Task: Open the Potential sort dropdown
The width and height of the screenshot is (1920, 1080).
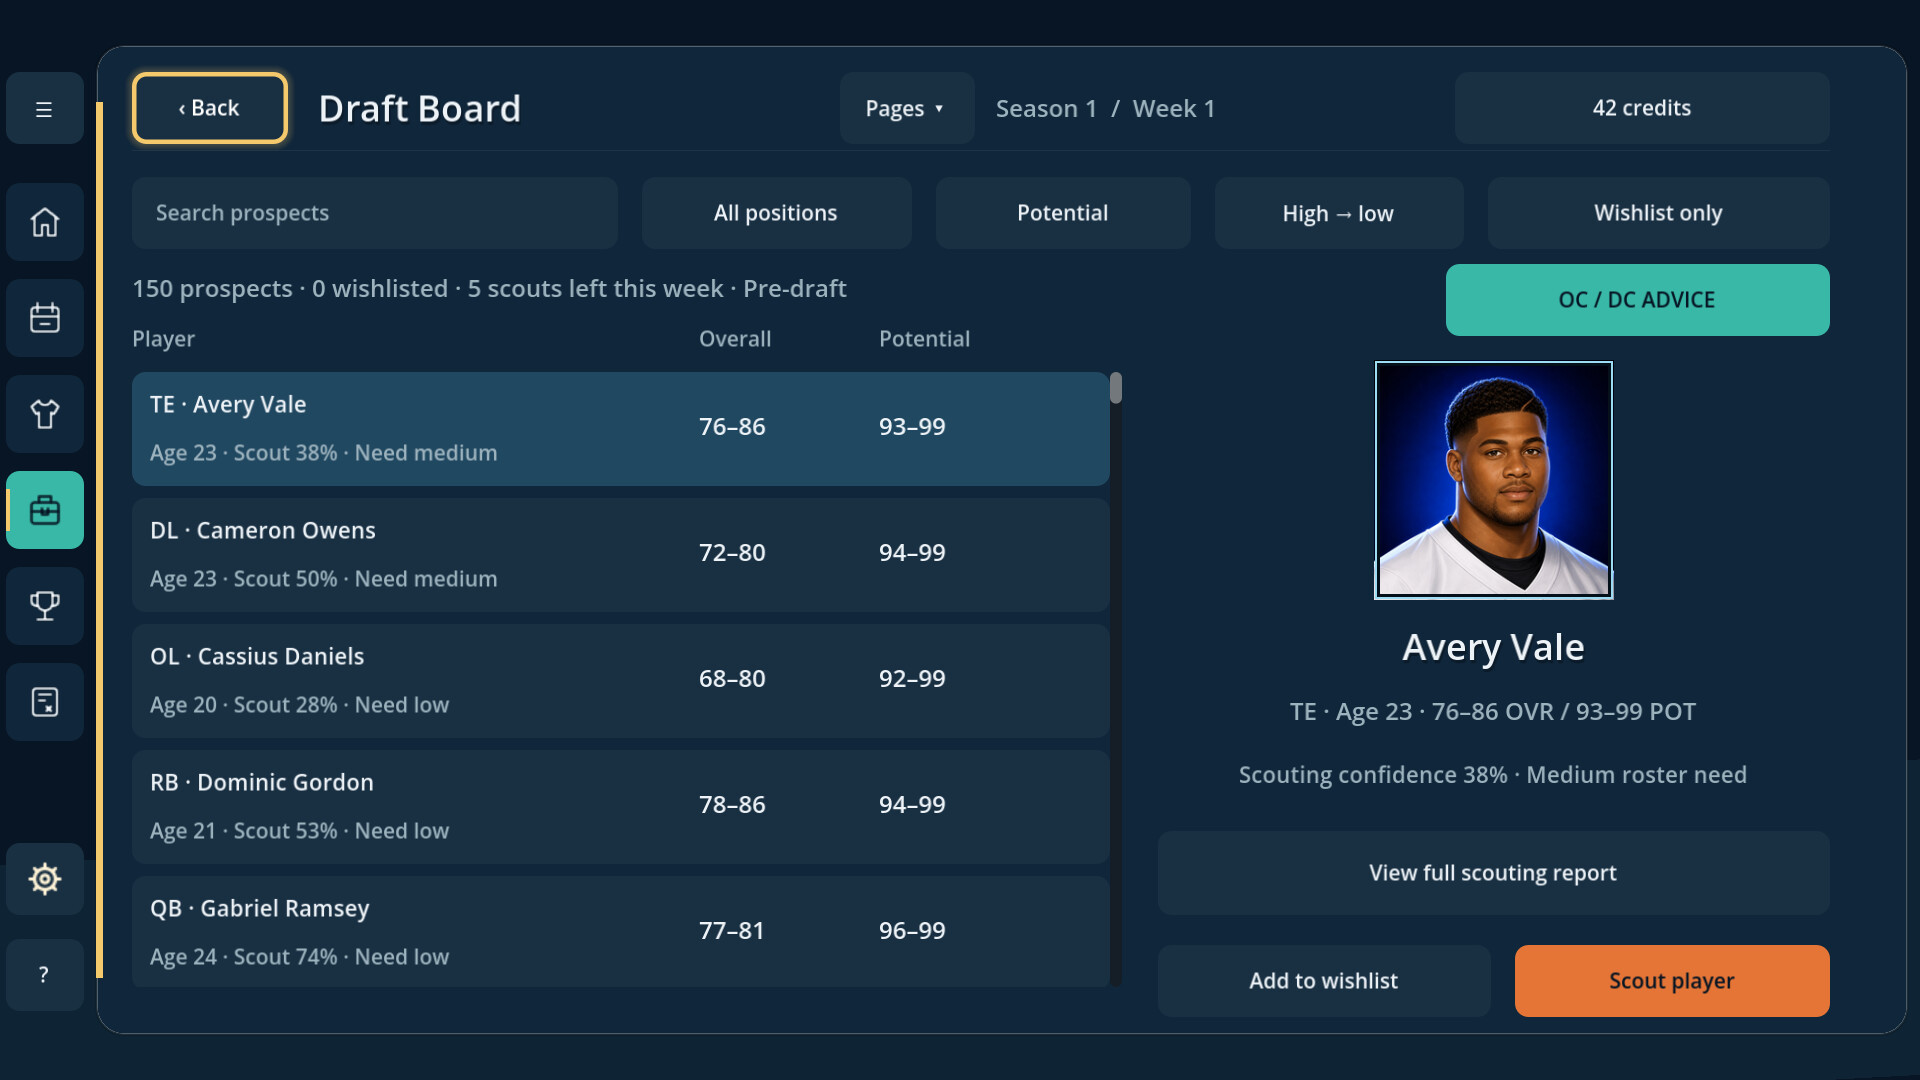Action: (1062, 213)
